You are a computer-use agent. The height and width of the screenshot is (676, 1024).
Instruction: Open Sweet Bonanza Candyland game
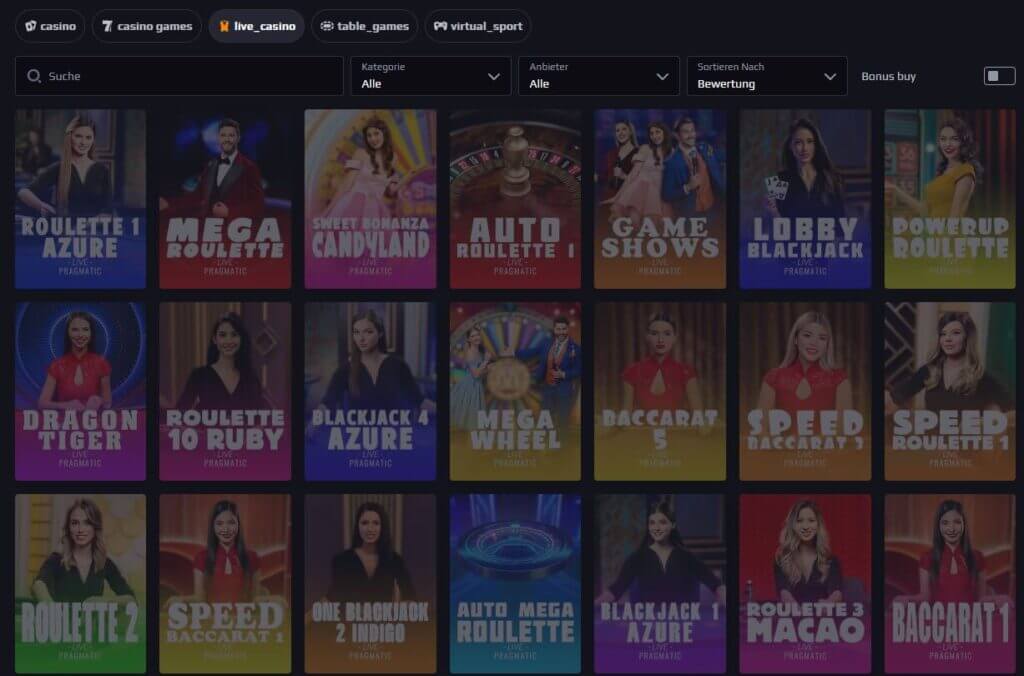370,199
